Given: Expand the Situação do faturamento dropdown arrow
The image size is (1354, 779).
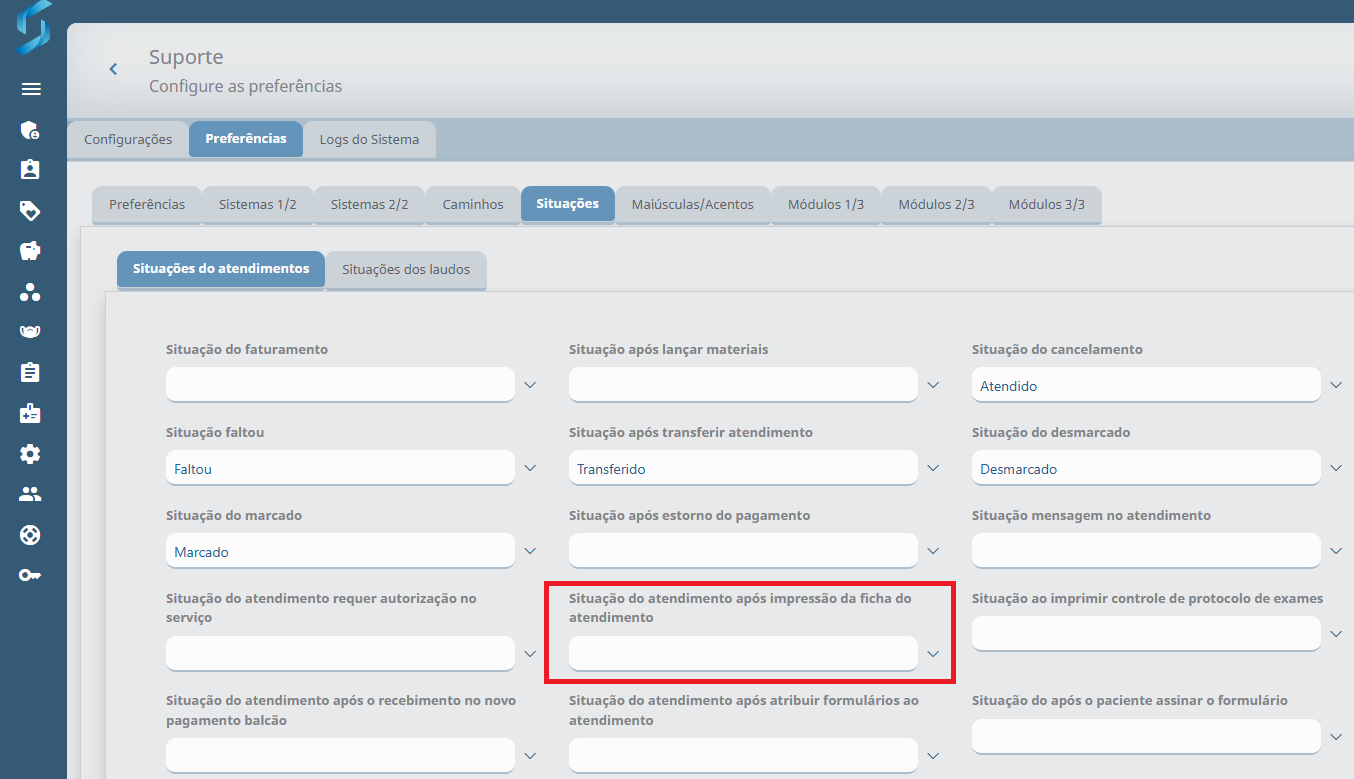Looking at the screenshot, I should coord(531,385).
